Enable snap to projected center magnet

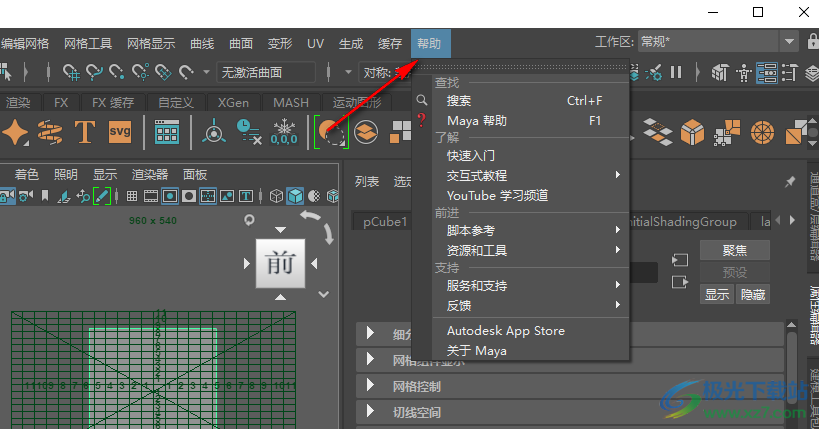(140, 72)
